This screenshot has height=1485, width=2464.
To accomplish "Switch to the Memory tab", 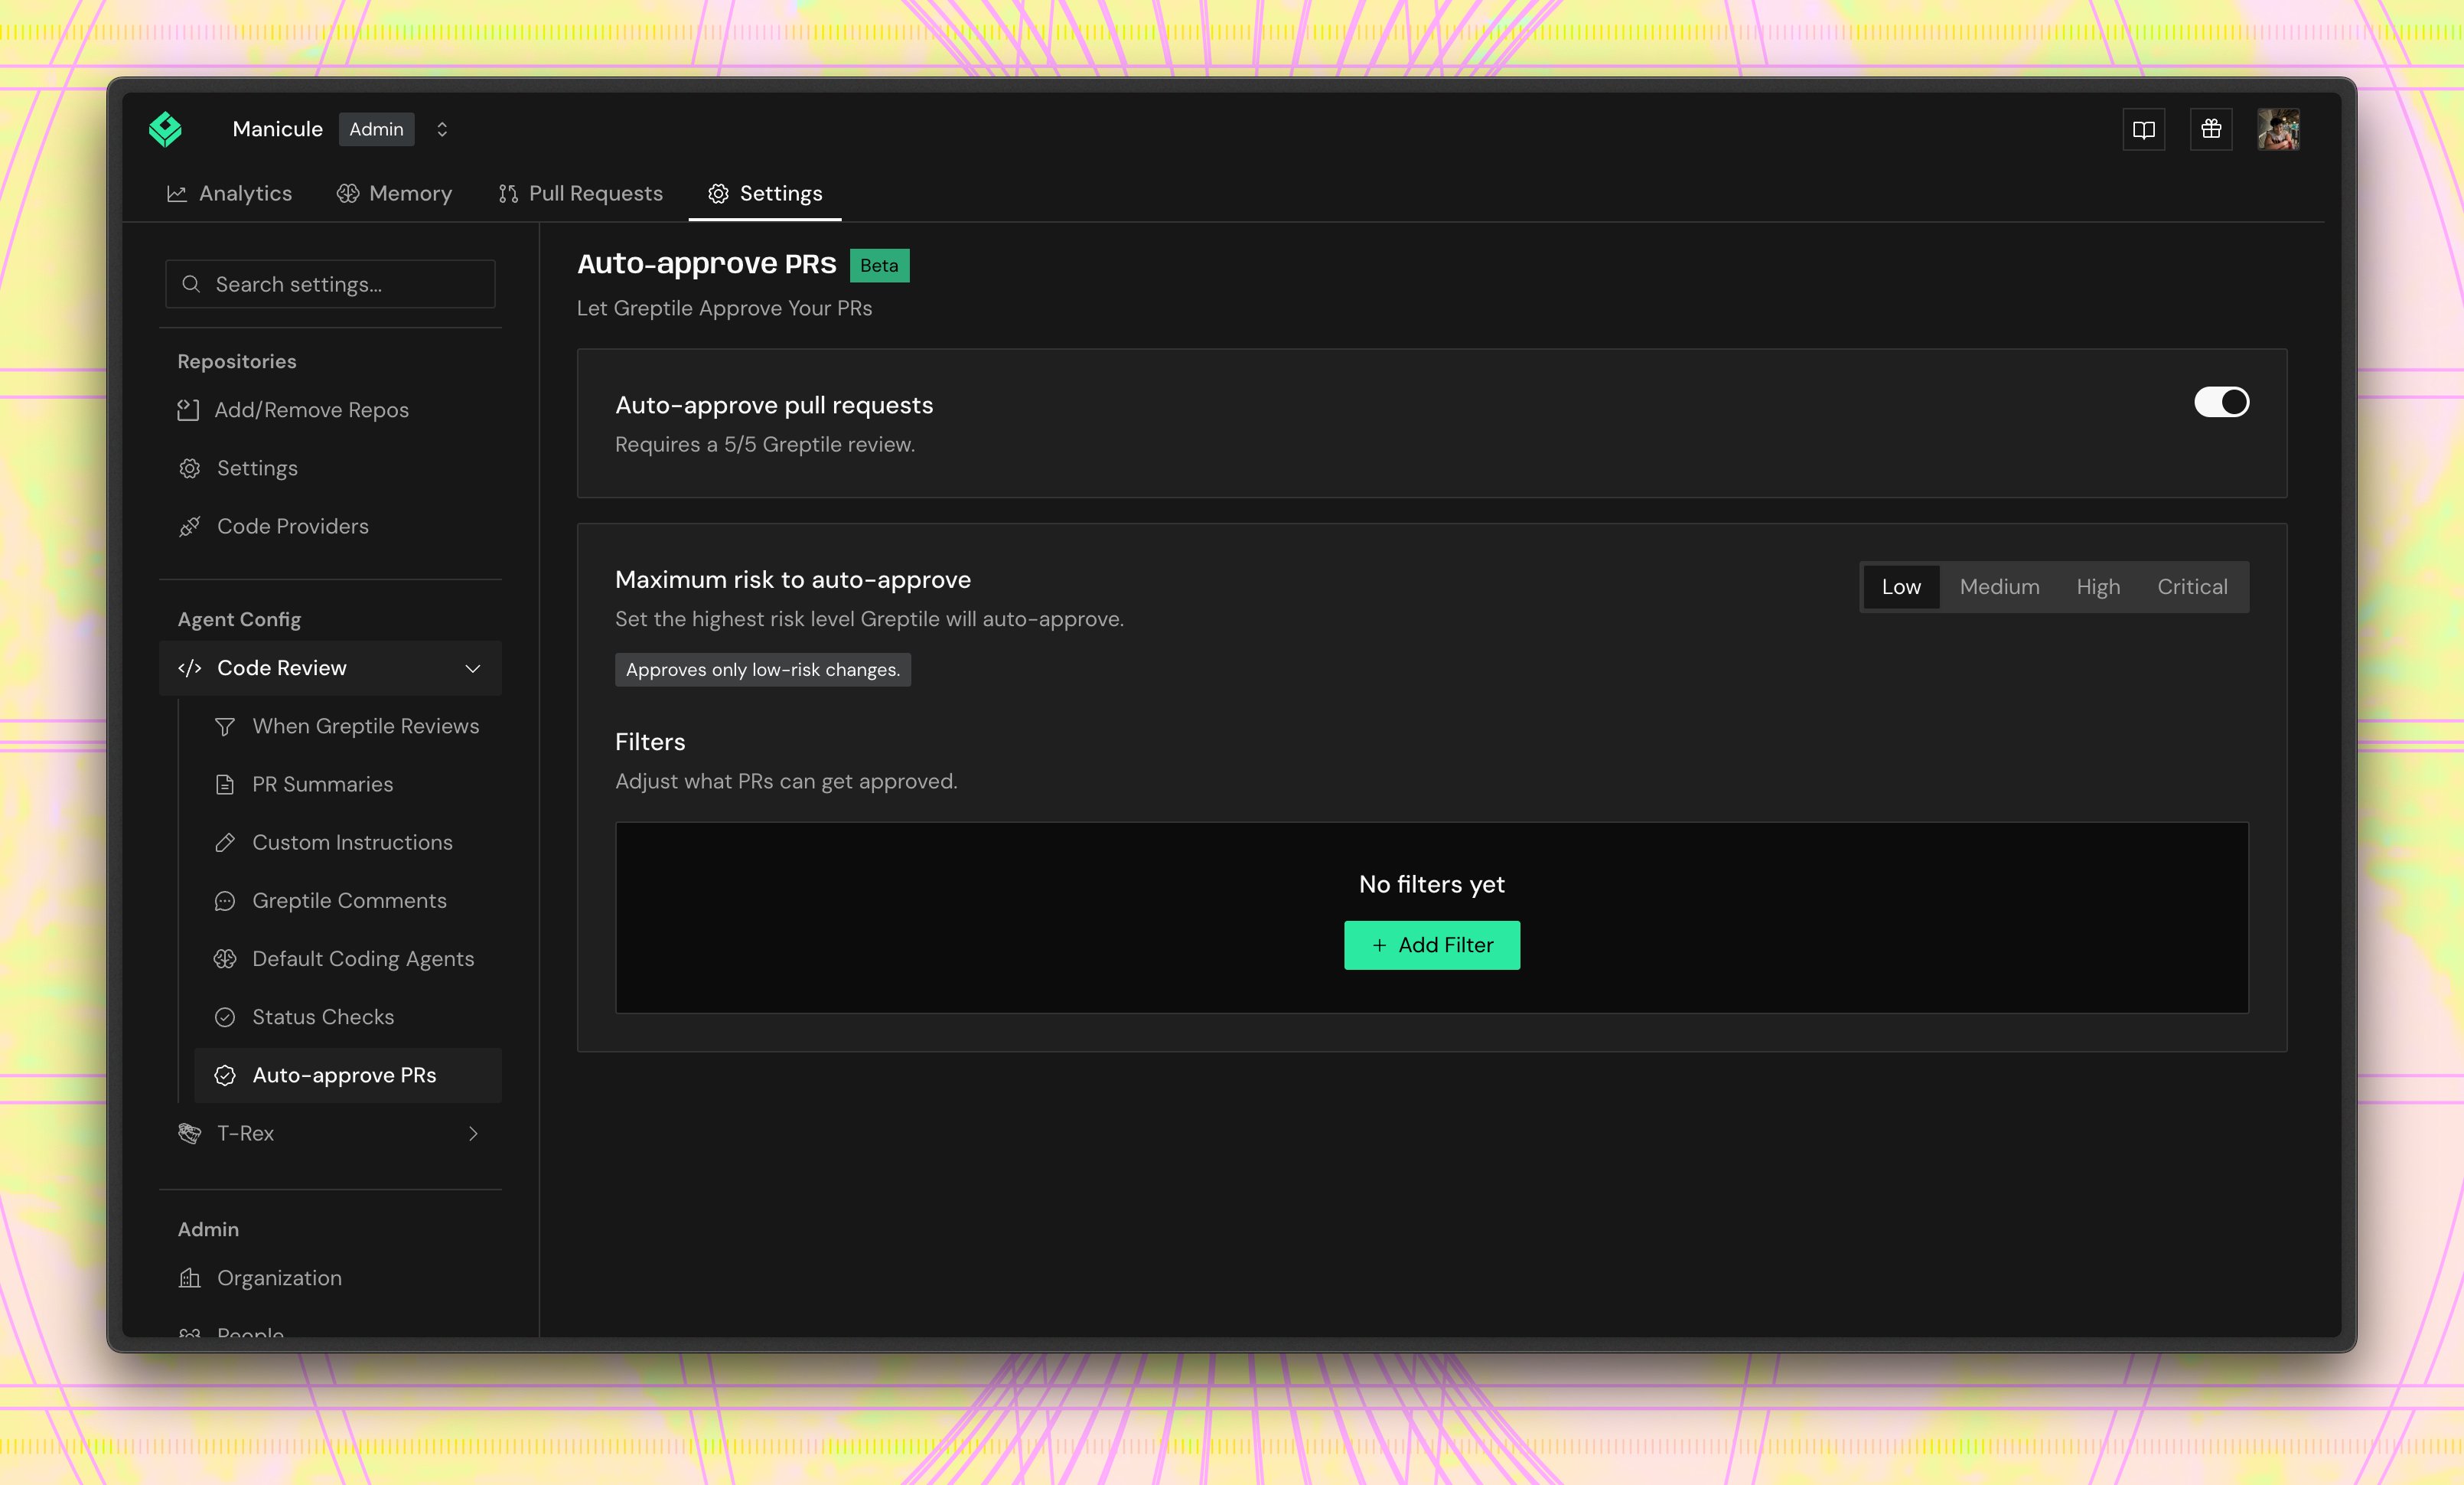I will [394, 193].
